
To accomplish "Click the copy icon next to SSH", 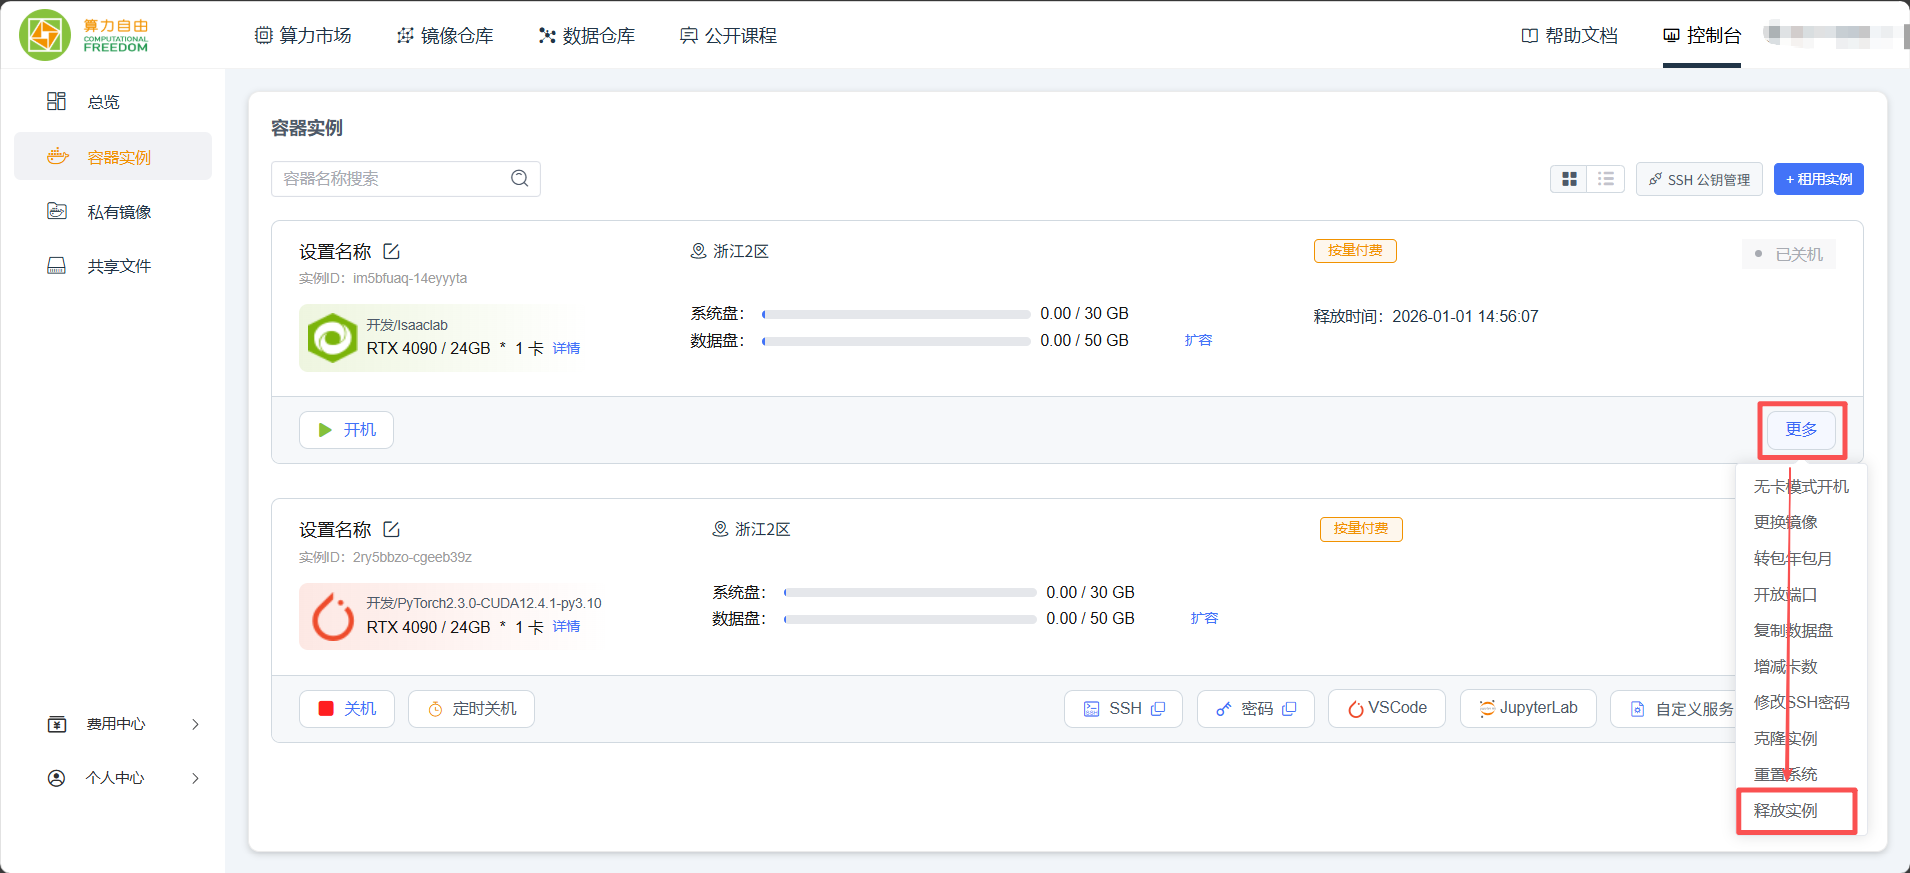I will click(1158, 709).
